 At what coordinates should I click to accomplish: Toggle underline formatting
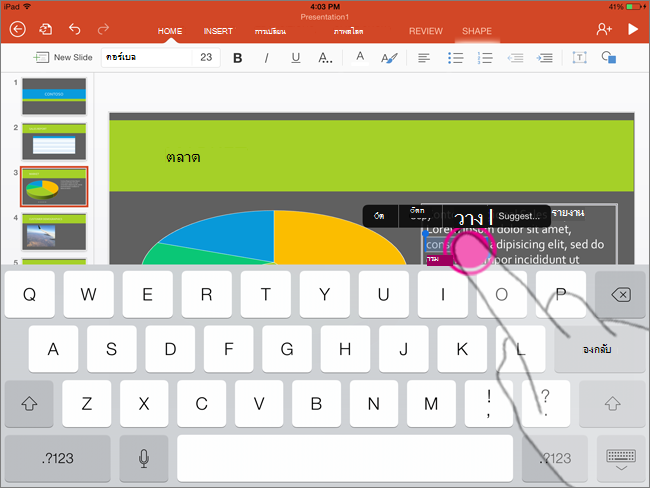pyautogui.click(x=296, y=58)
